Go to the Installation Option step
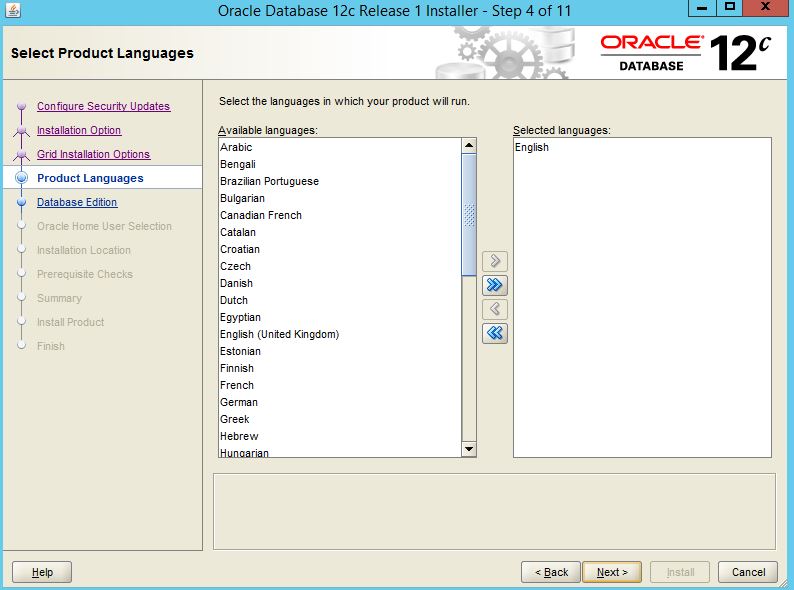Viewport: 794px width, 590px height. tap(78, 130)
